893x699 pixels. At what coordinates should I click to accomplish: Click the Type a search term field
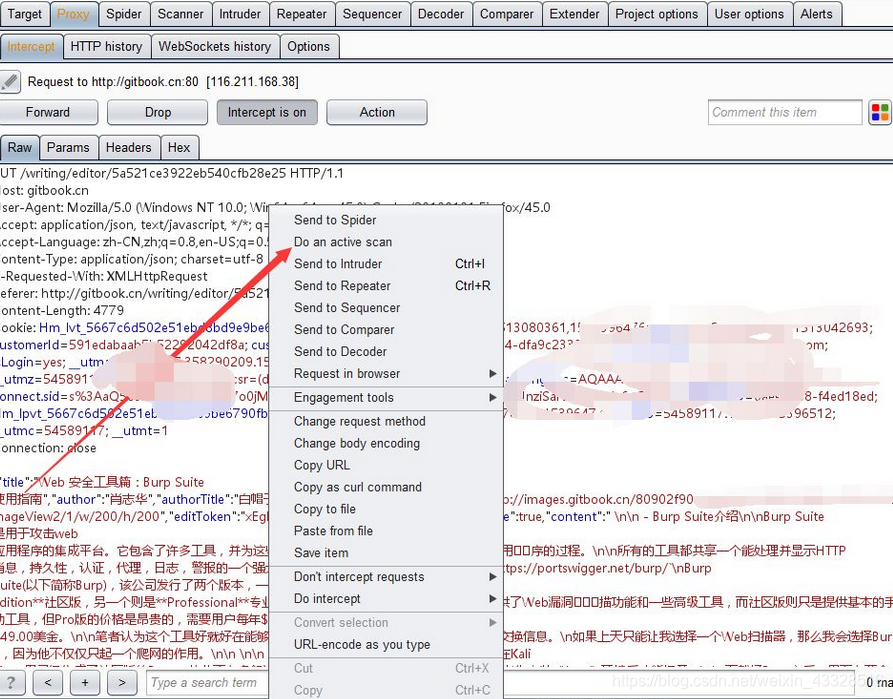tap(207, 682)
